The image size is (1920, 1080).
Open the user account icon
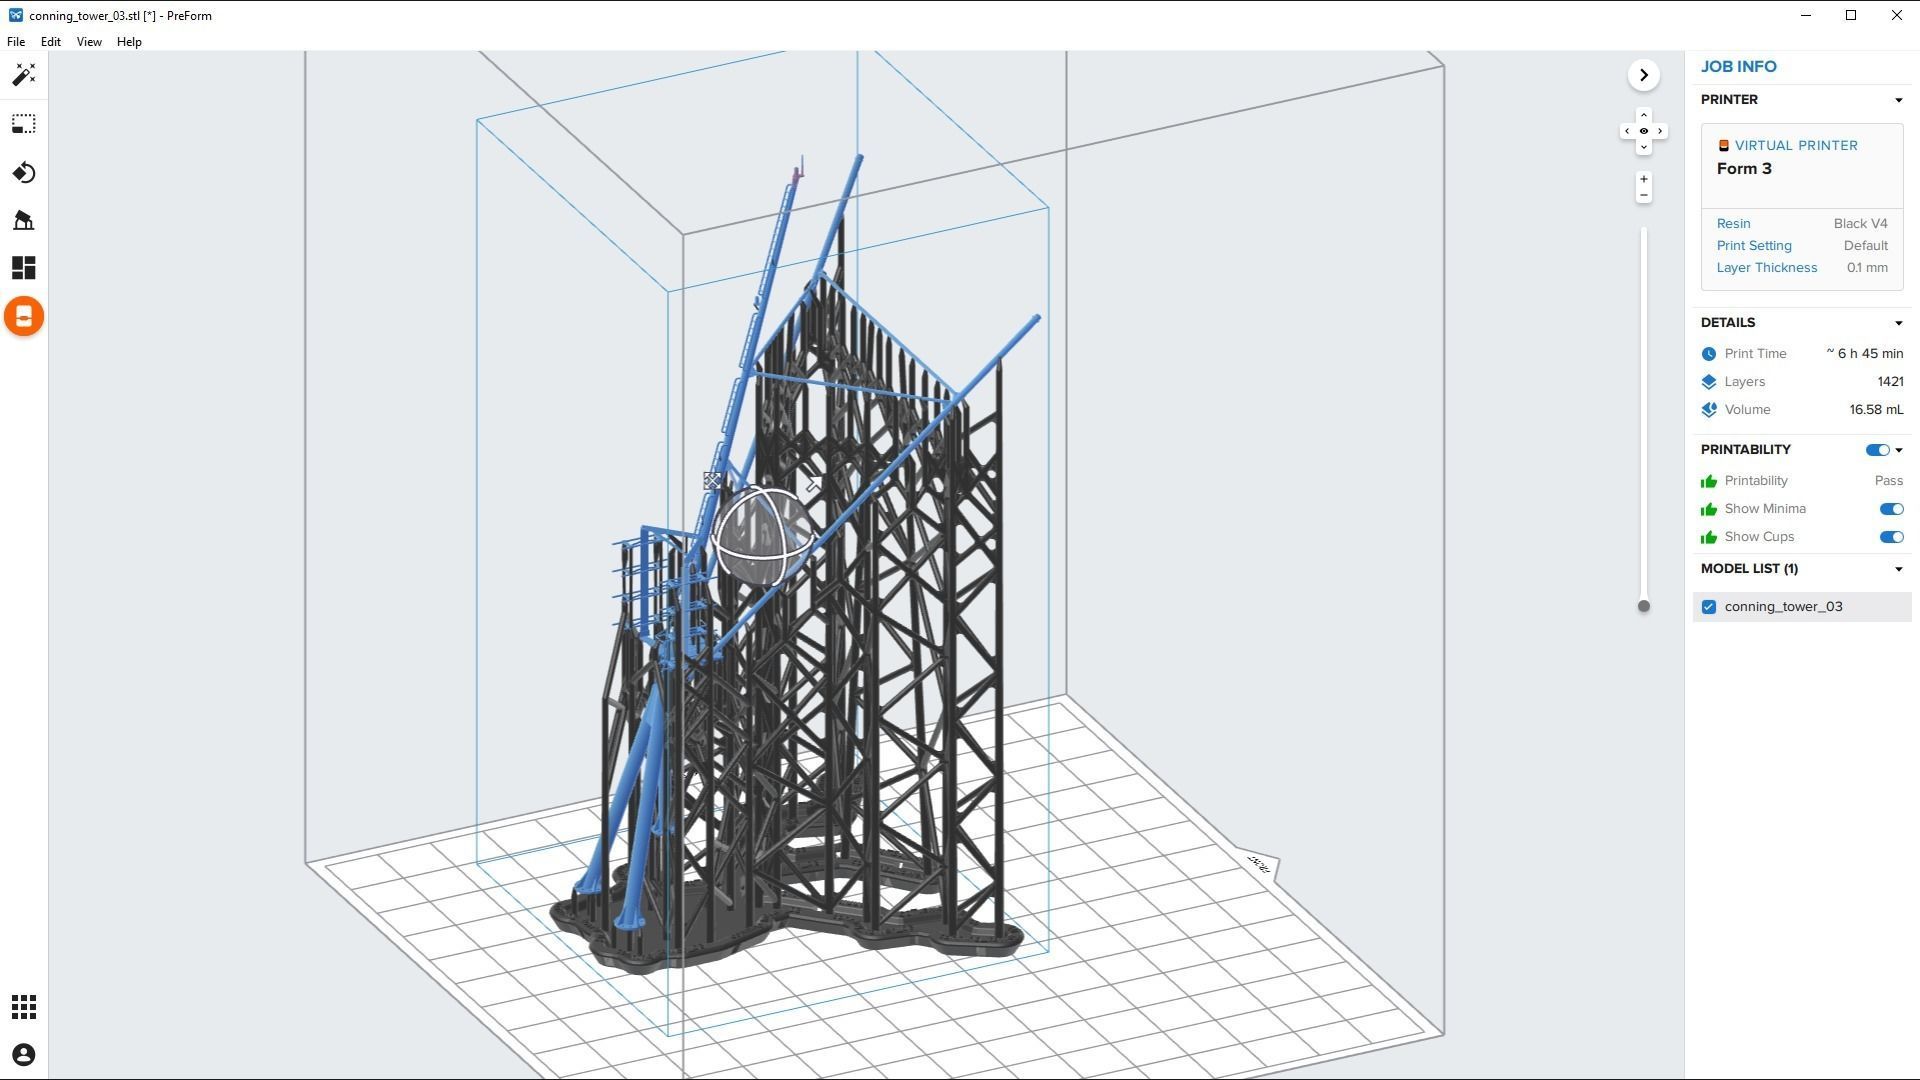[24, 1055]
